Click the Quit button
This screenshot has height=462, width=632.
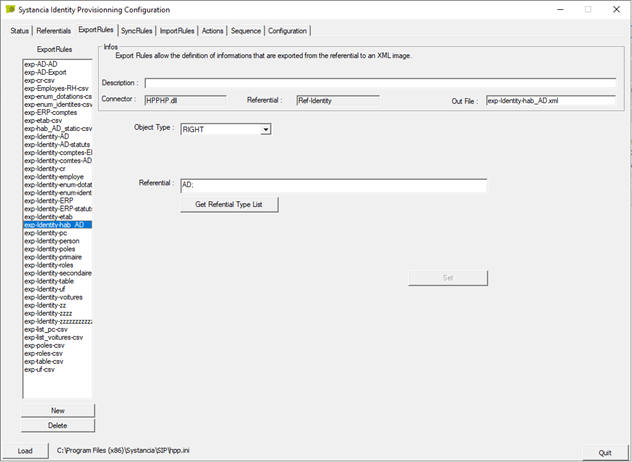pyautogui.click(x=605, y=453)
